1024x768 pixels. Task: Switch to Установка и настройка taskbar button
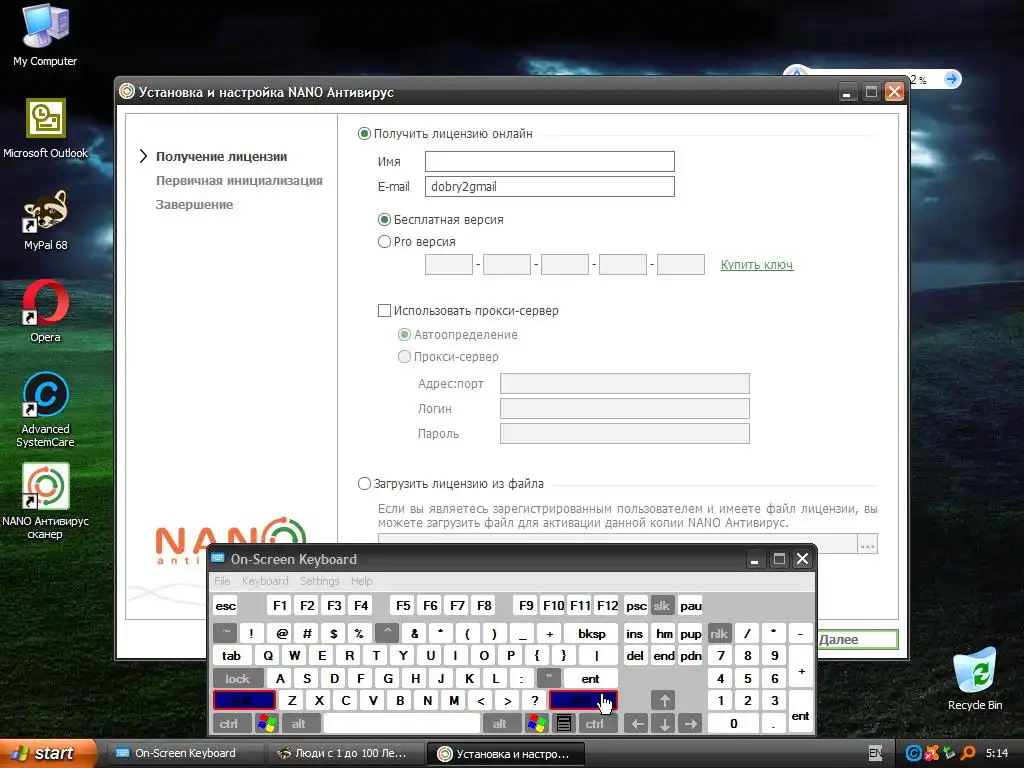[504, 754]
